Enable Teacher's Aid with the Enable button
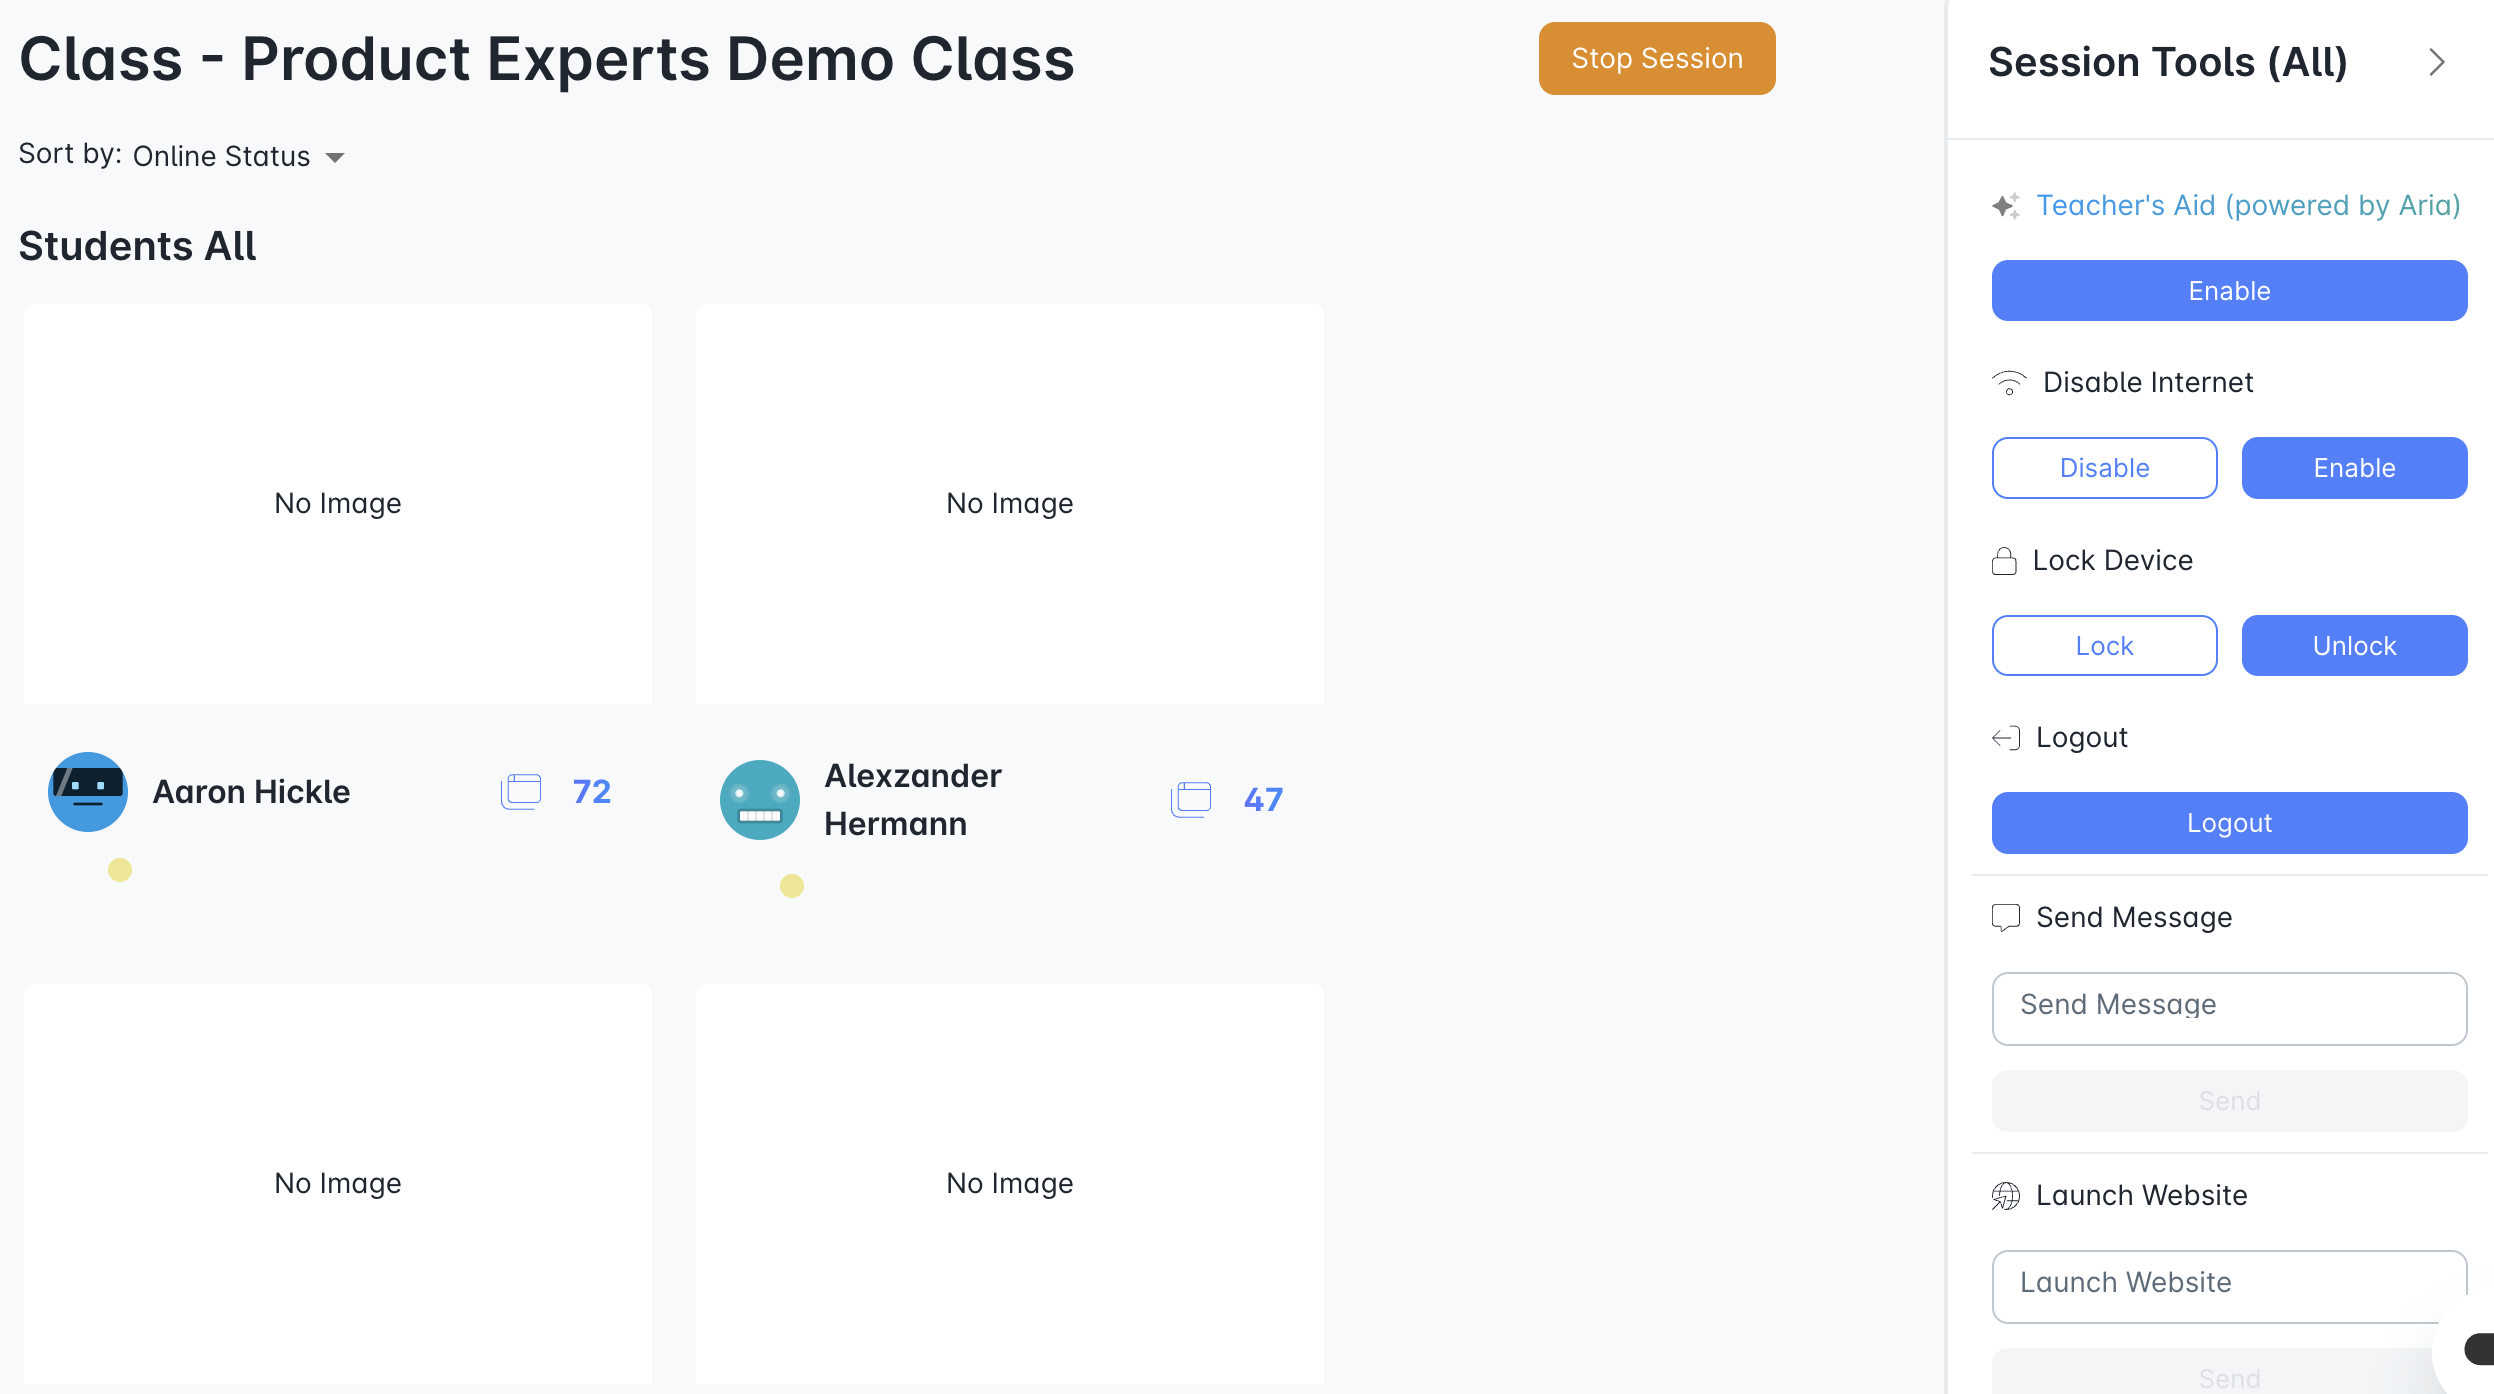The width and height of the screenshot is (2494, 1394). point(2229,290)
